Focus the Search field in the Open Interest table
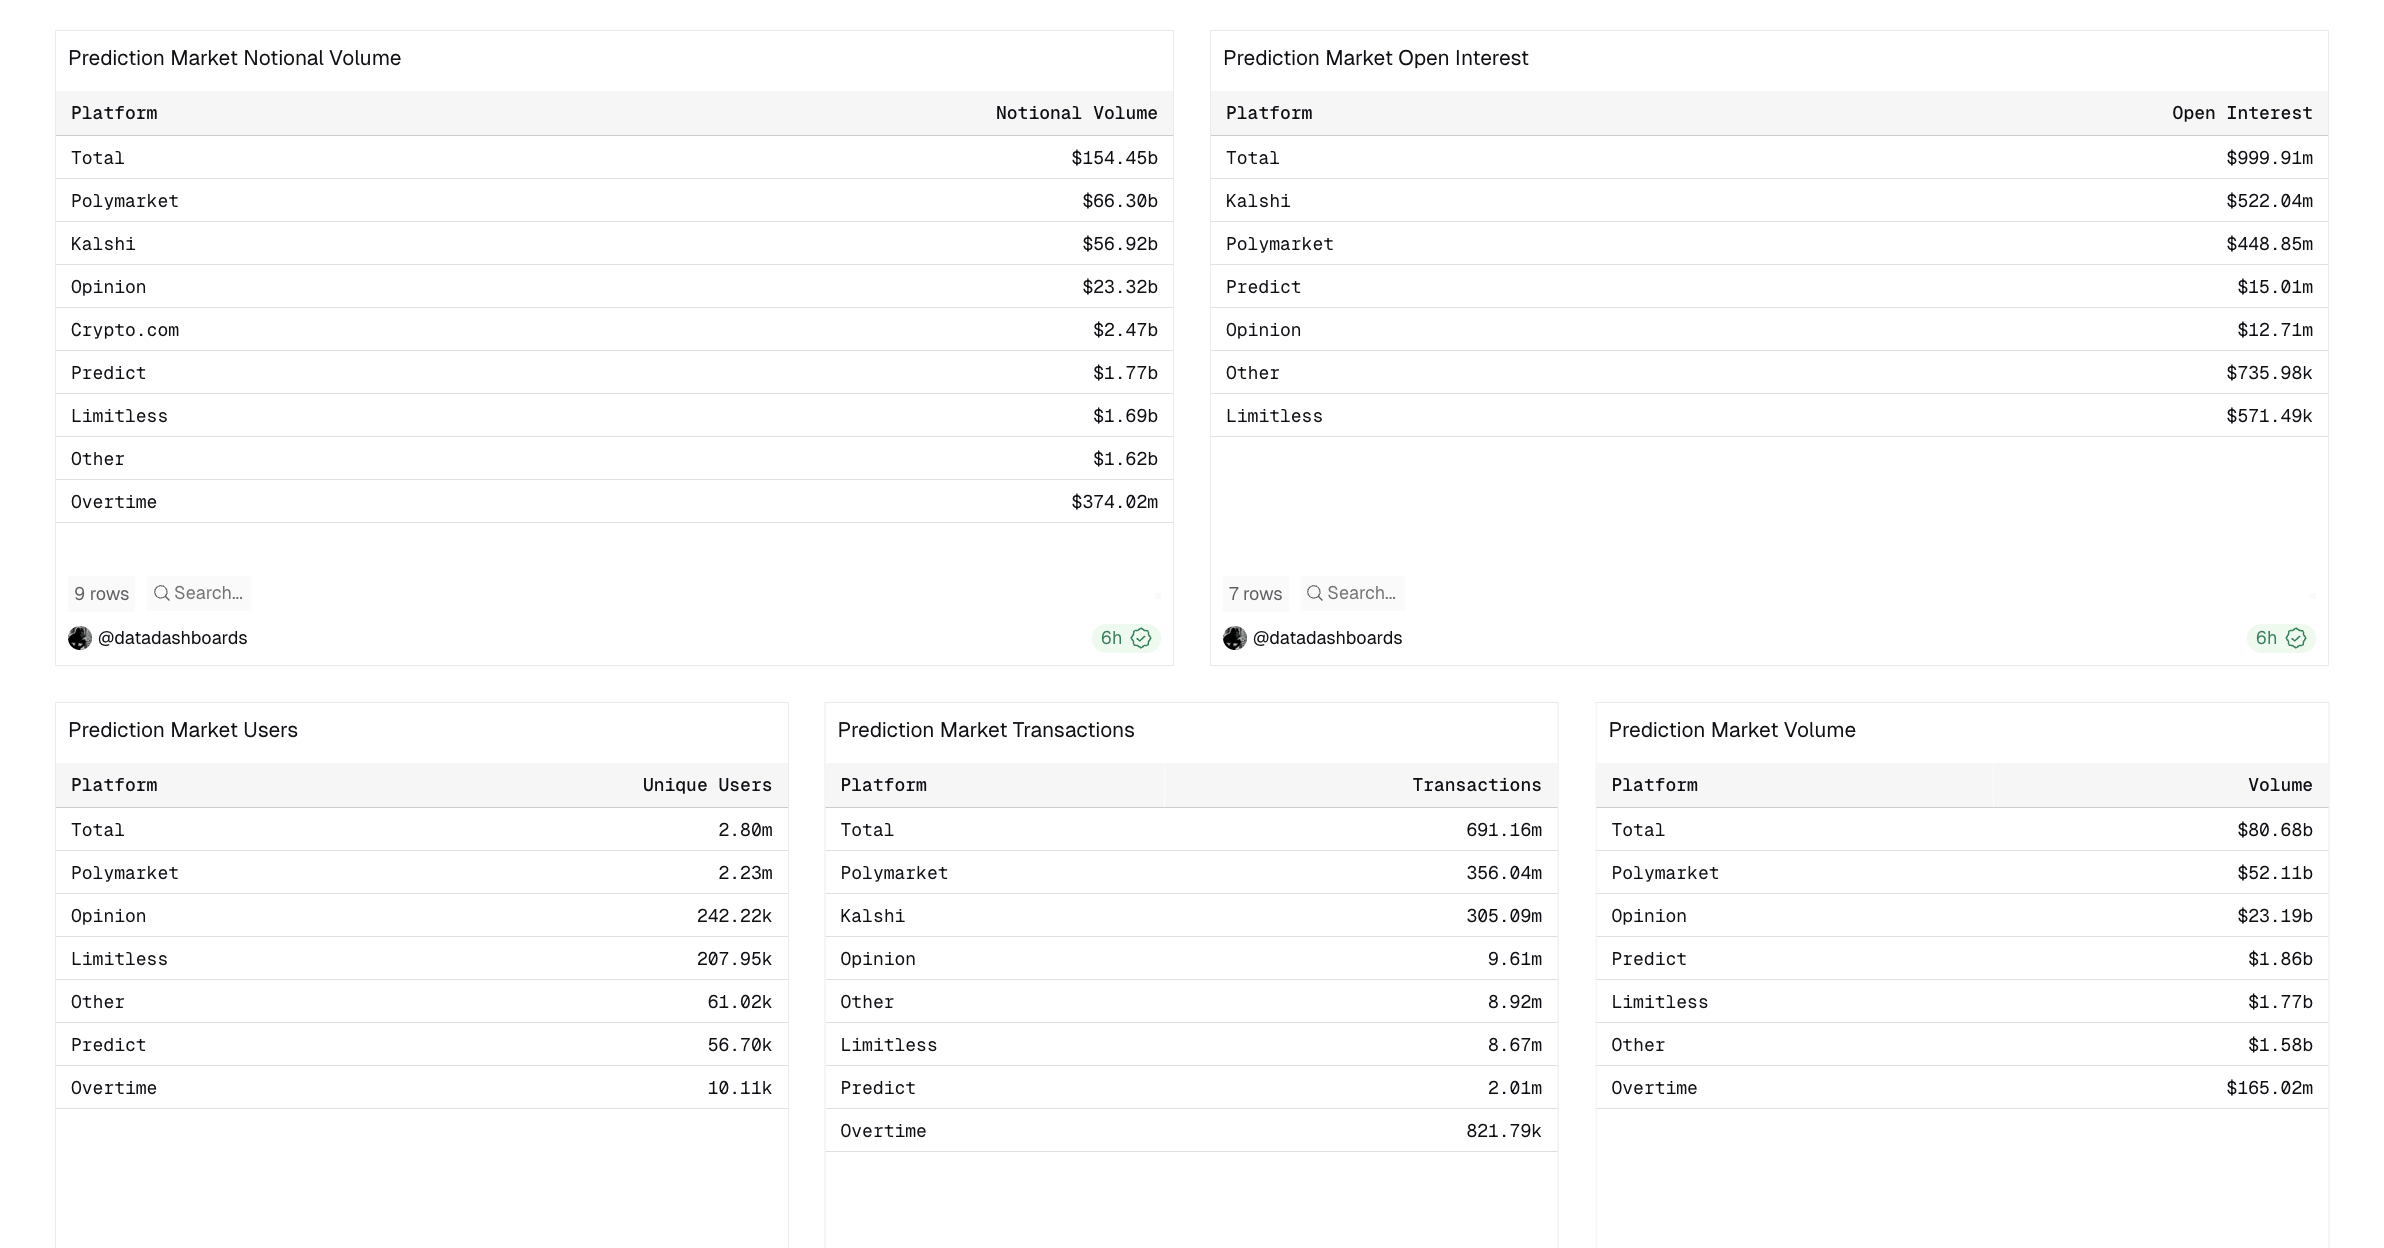2384x1248 pixels. point(1361,593)
